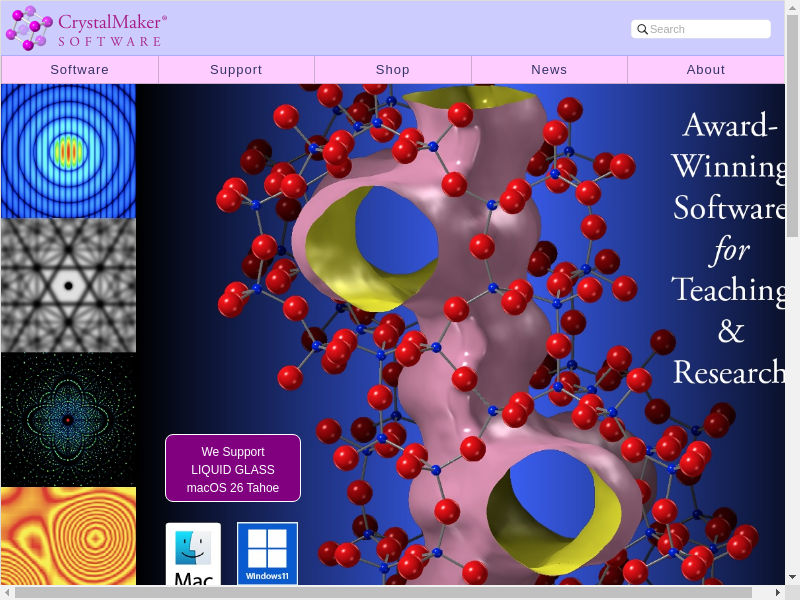Click the CrystalMaker molecule logo icon
Screen dimensions: 800x600
(x=28, y=28)
